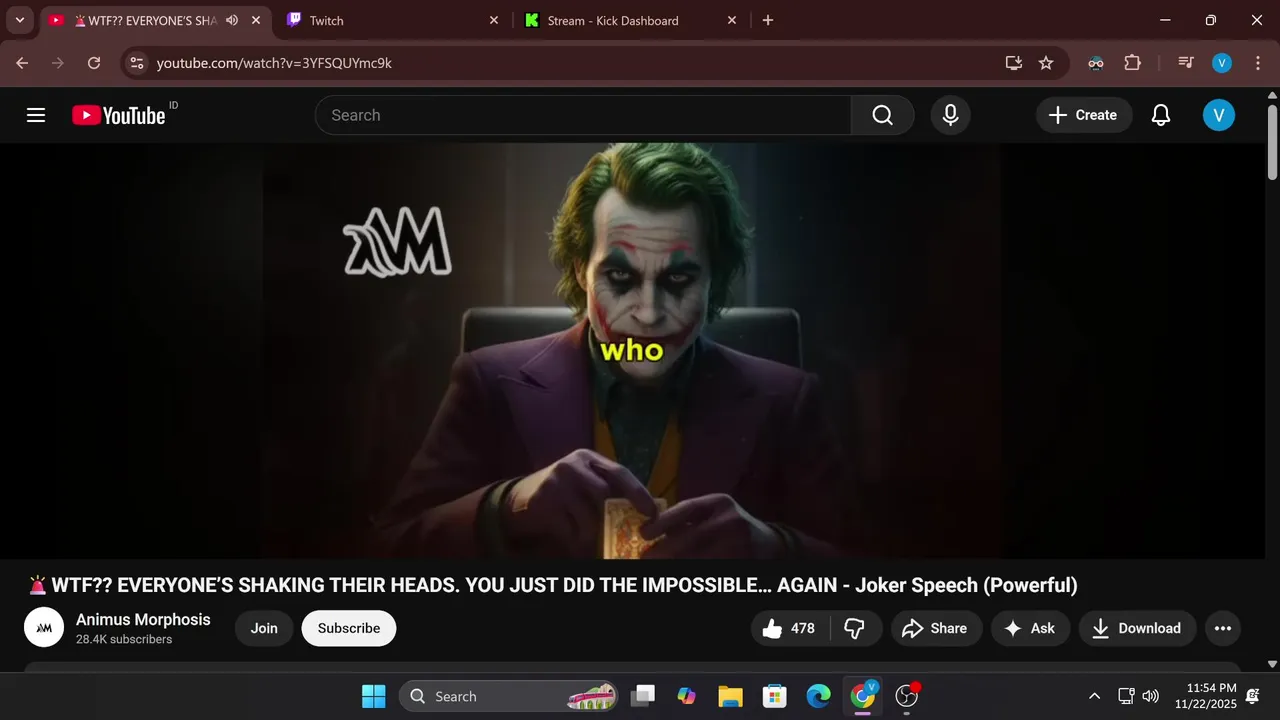The height and width of the screenshot is (720, 1280).
Task: Open Chrome media controls icon
Action: coord(1186,63)
